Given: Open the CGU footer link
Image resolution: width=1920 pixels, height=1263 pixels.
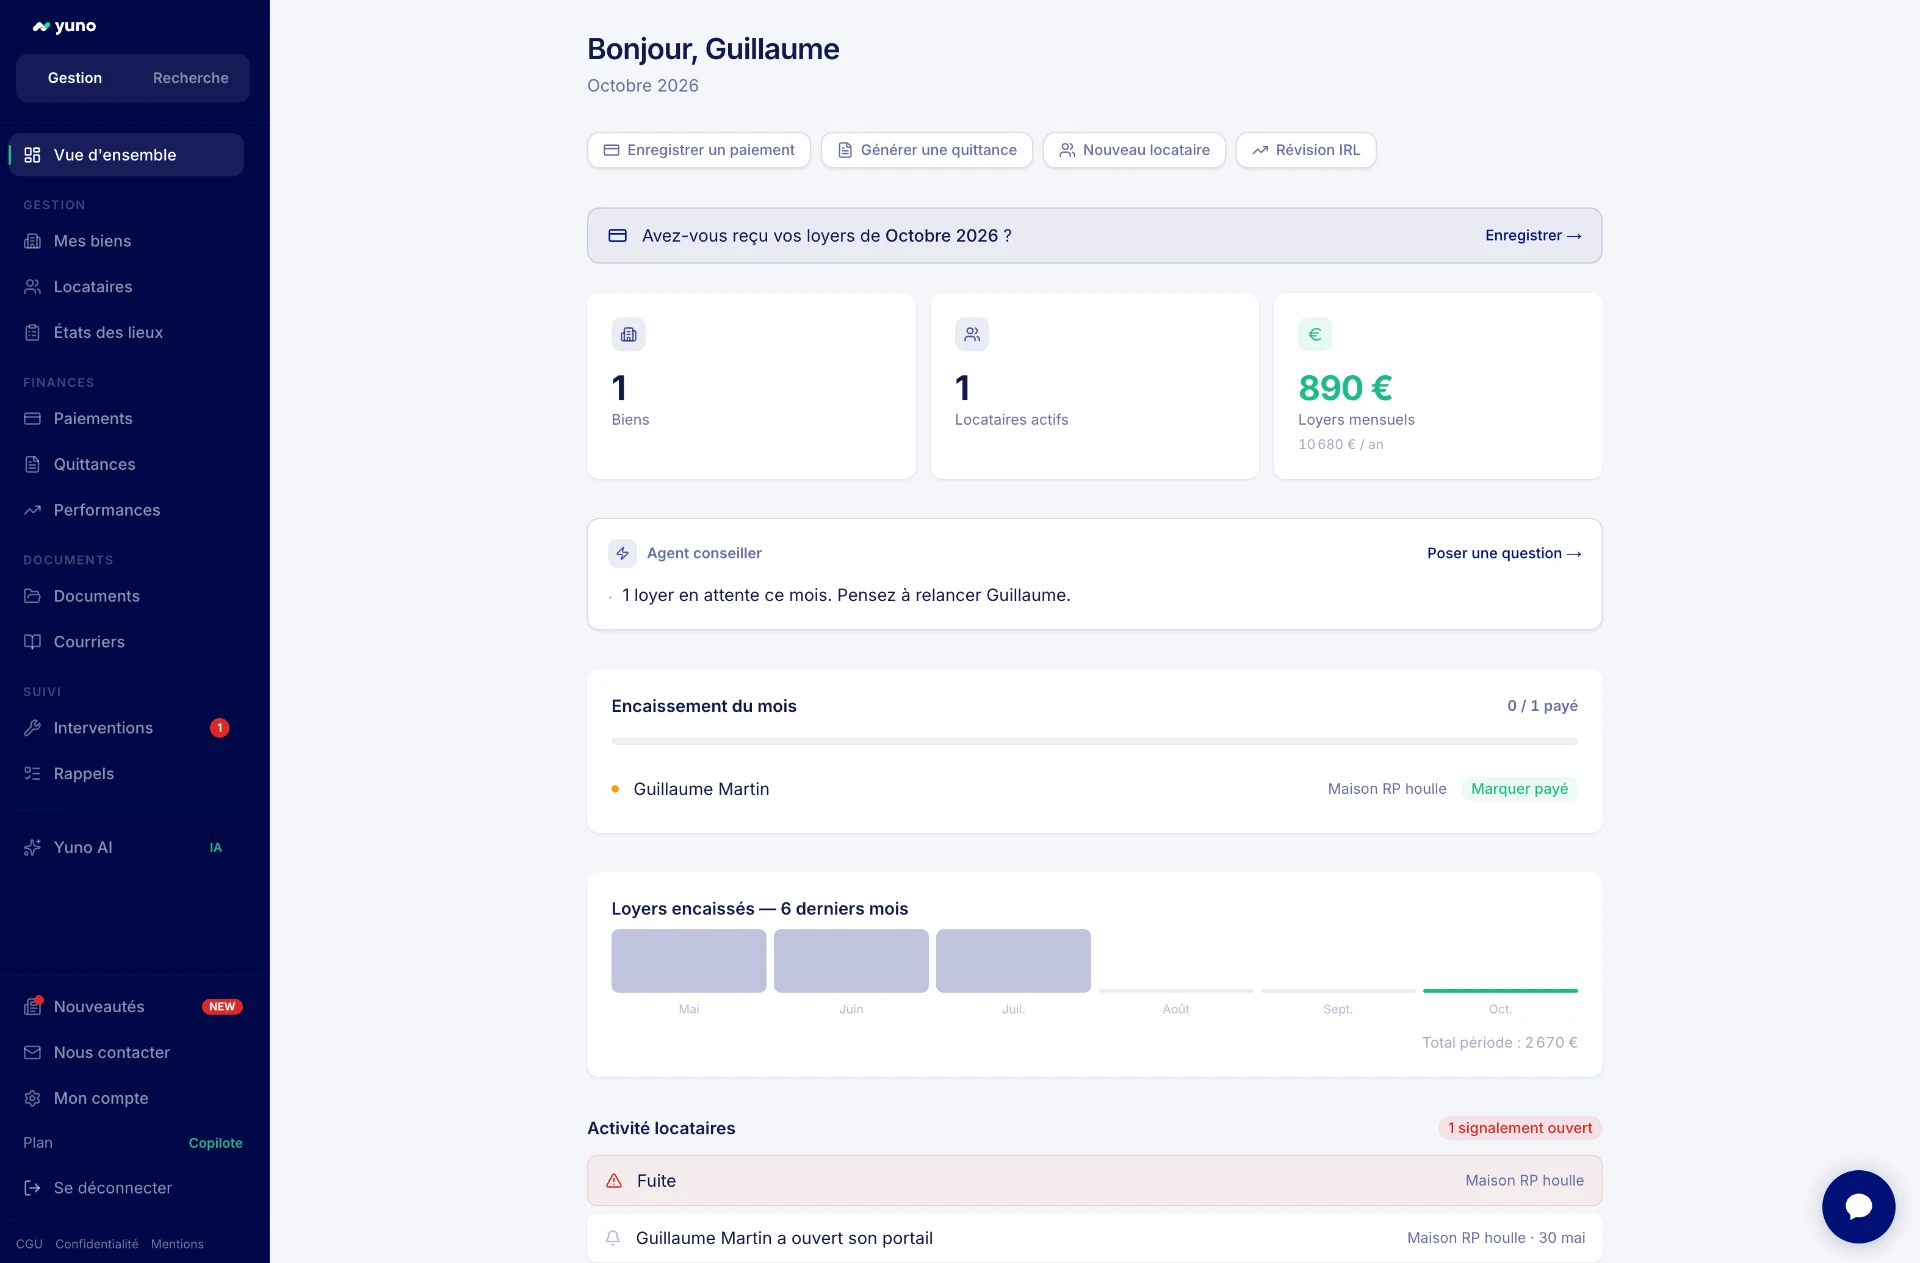Looking at the screenshot, I should 29,1244.
